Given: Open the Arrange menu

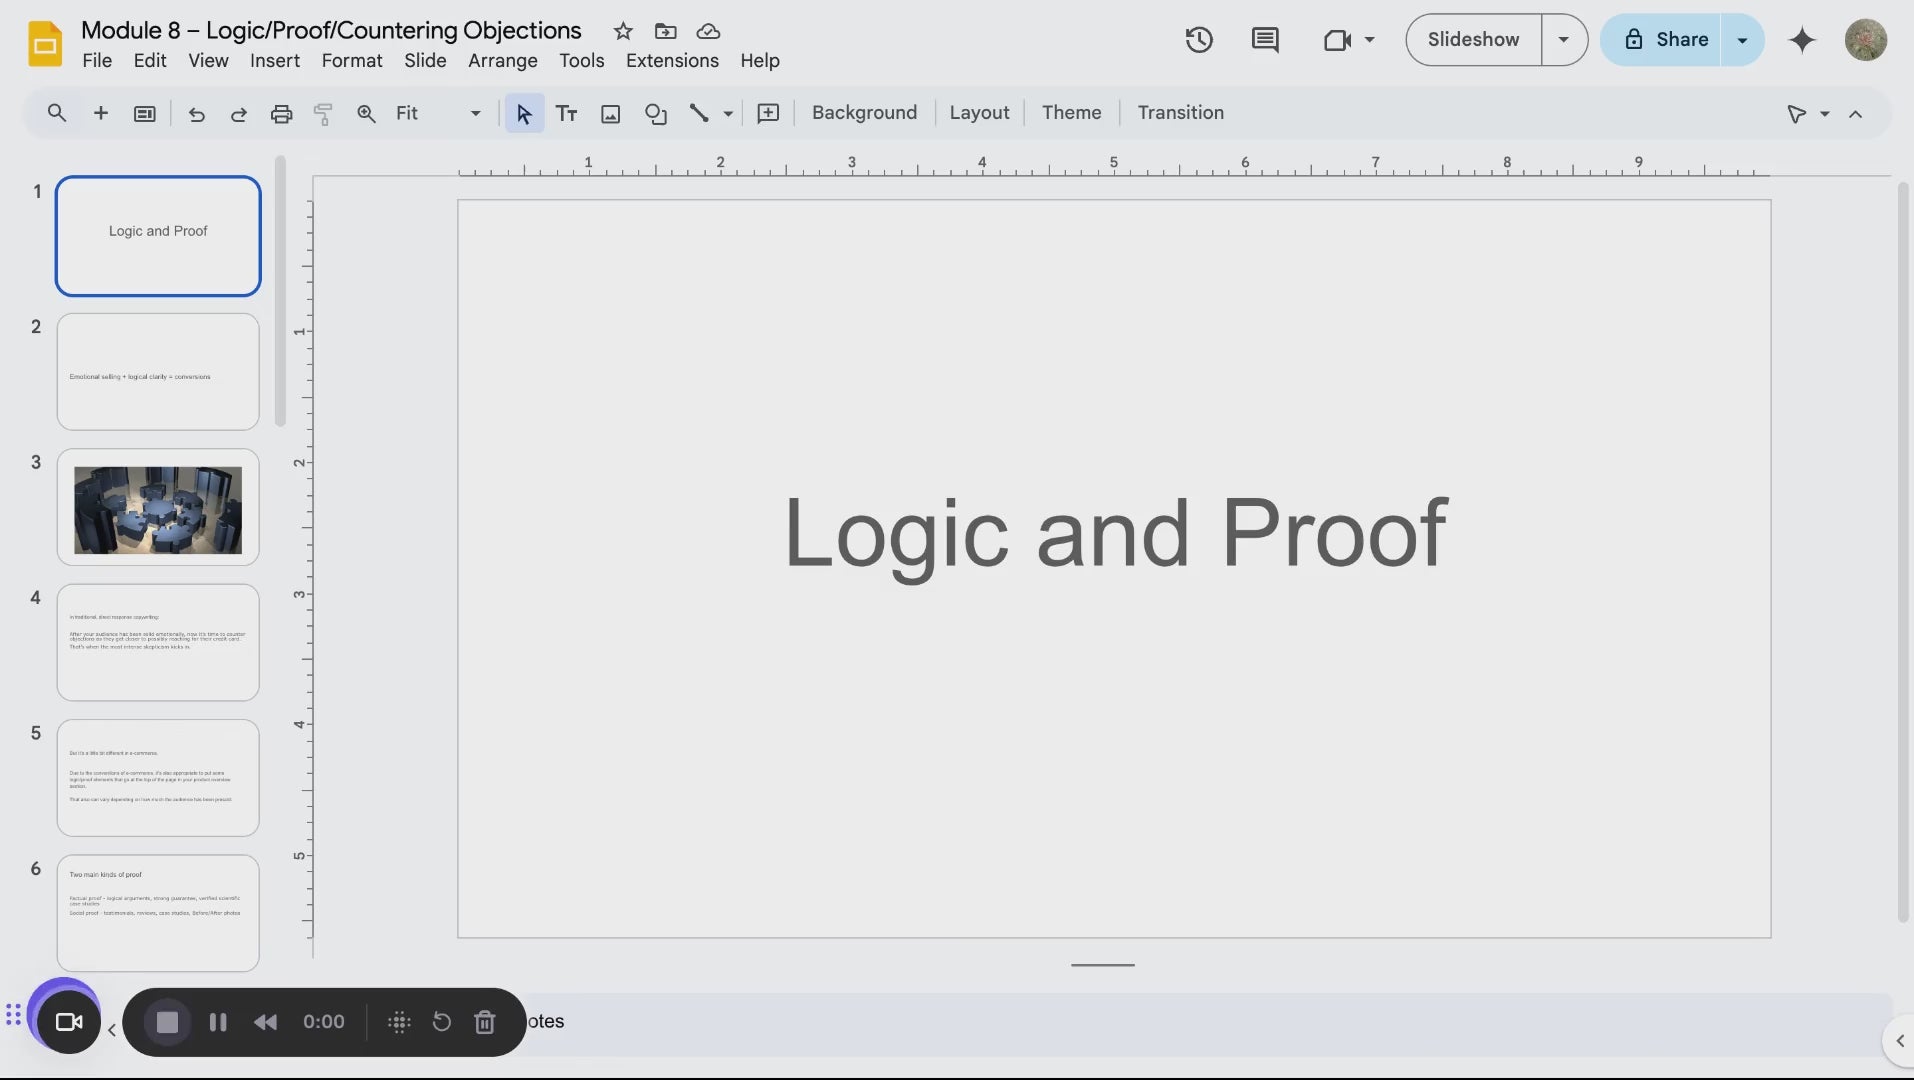Looking at the screenshot, I should click(x=502, y=61).
